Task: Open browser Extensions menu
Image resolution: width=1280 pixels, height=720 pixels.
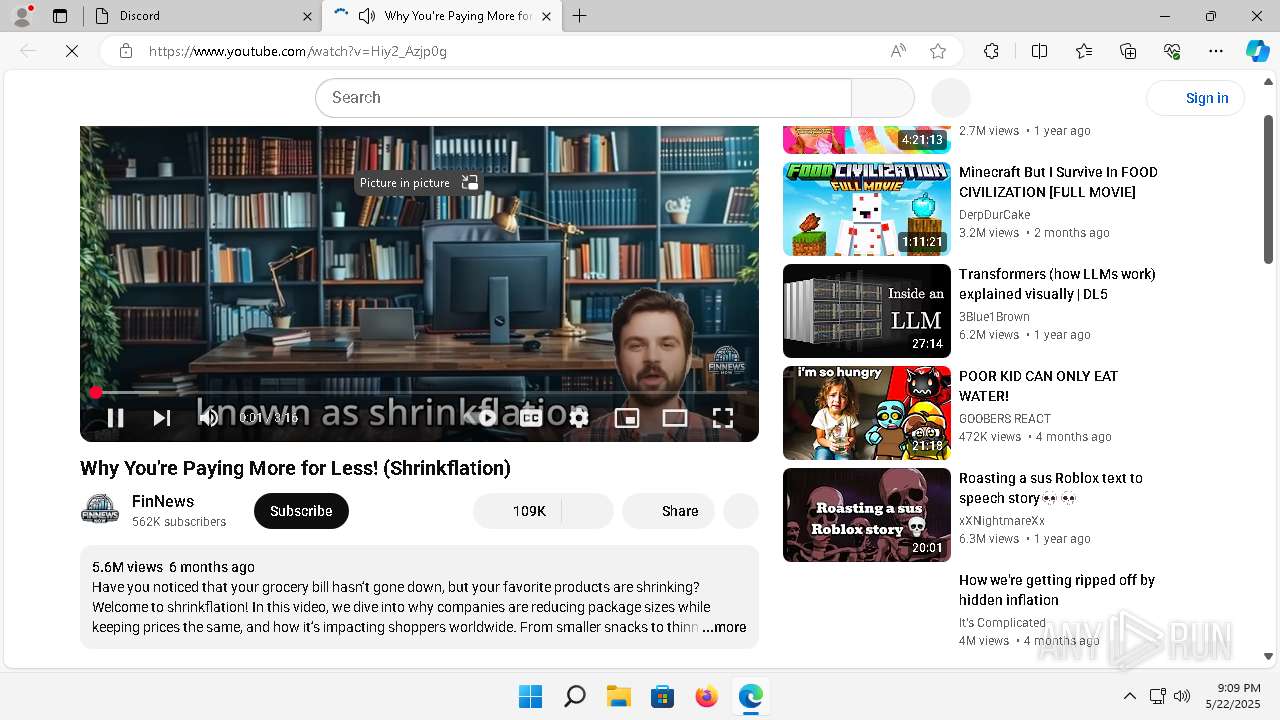Action: click(x=991, y=51)
